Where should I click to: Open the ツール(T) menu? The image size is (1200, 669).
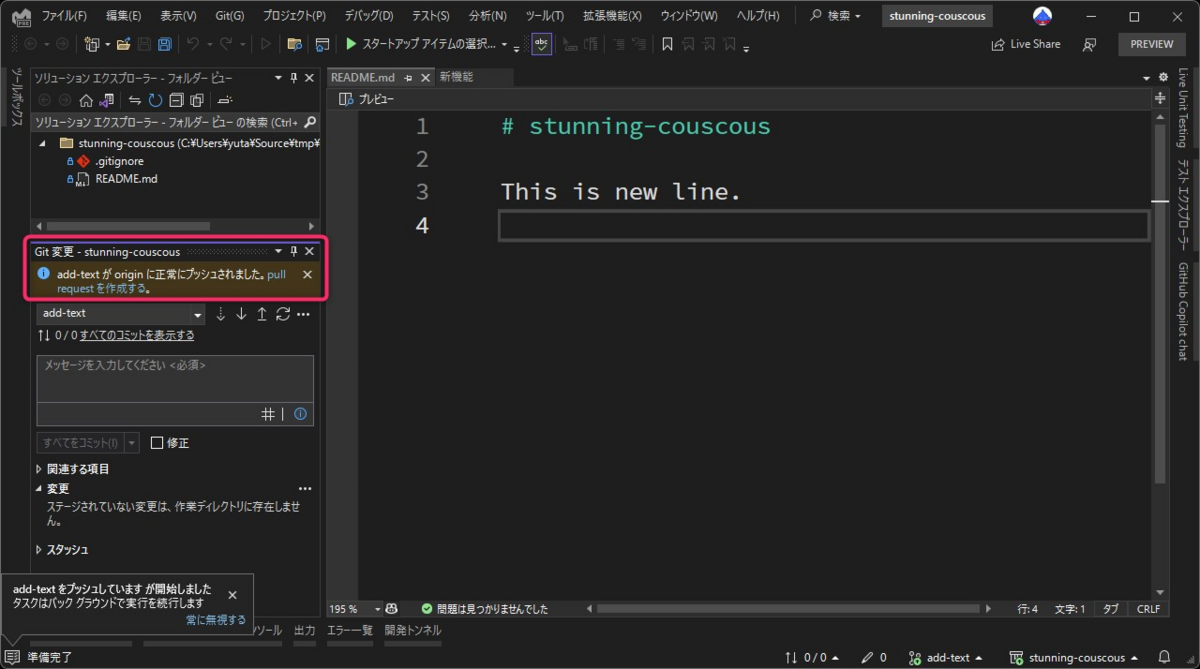tap(544, 16)
